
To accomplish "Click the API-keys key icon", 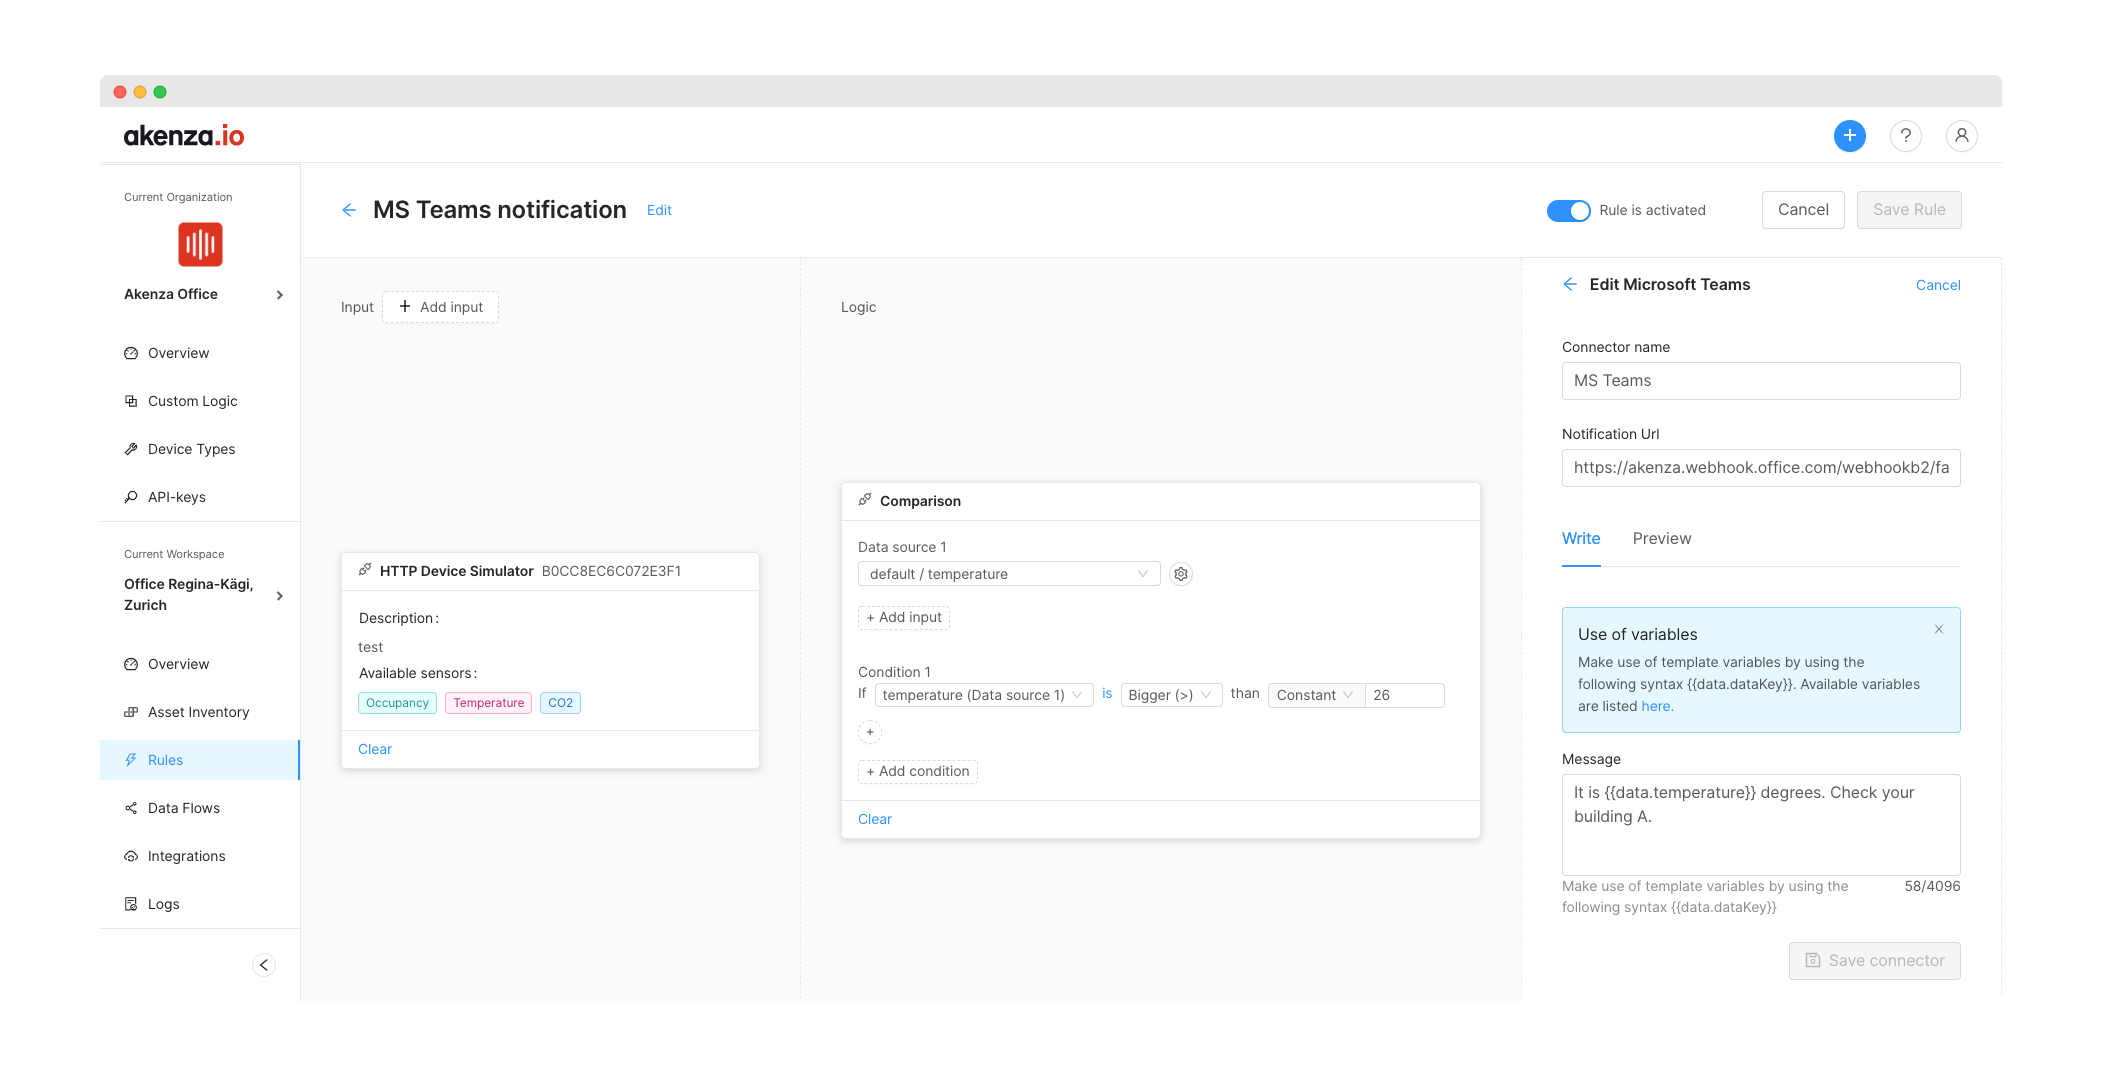I will 131,497.
